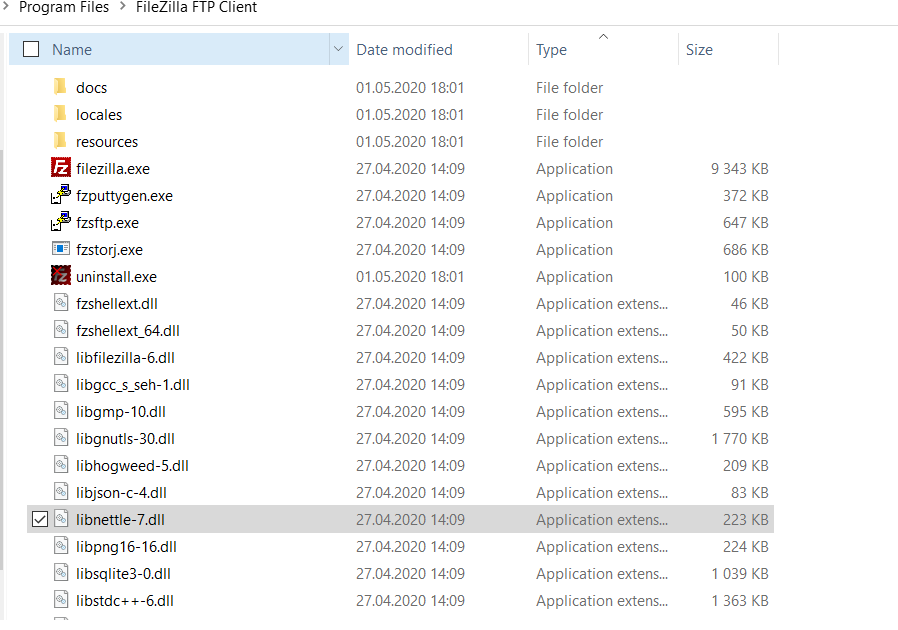Click the filezilla.exe red FZ icon

[61, 168]
